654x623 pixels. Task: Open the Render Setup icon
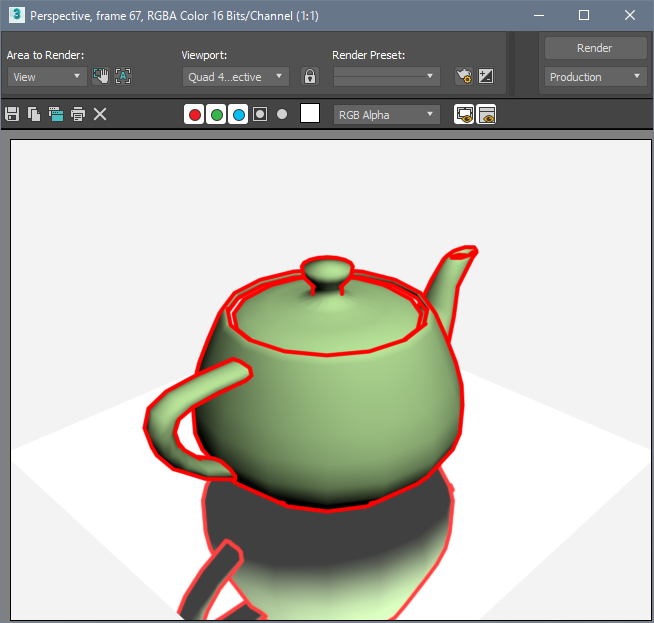click(x=463, y=76)
